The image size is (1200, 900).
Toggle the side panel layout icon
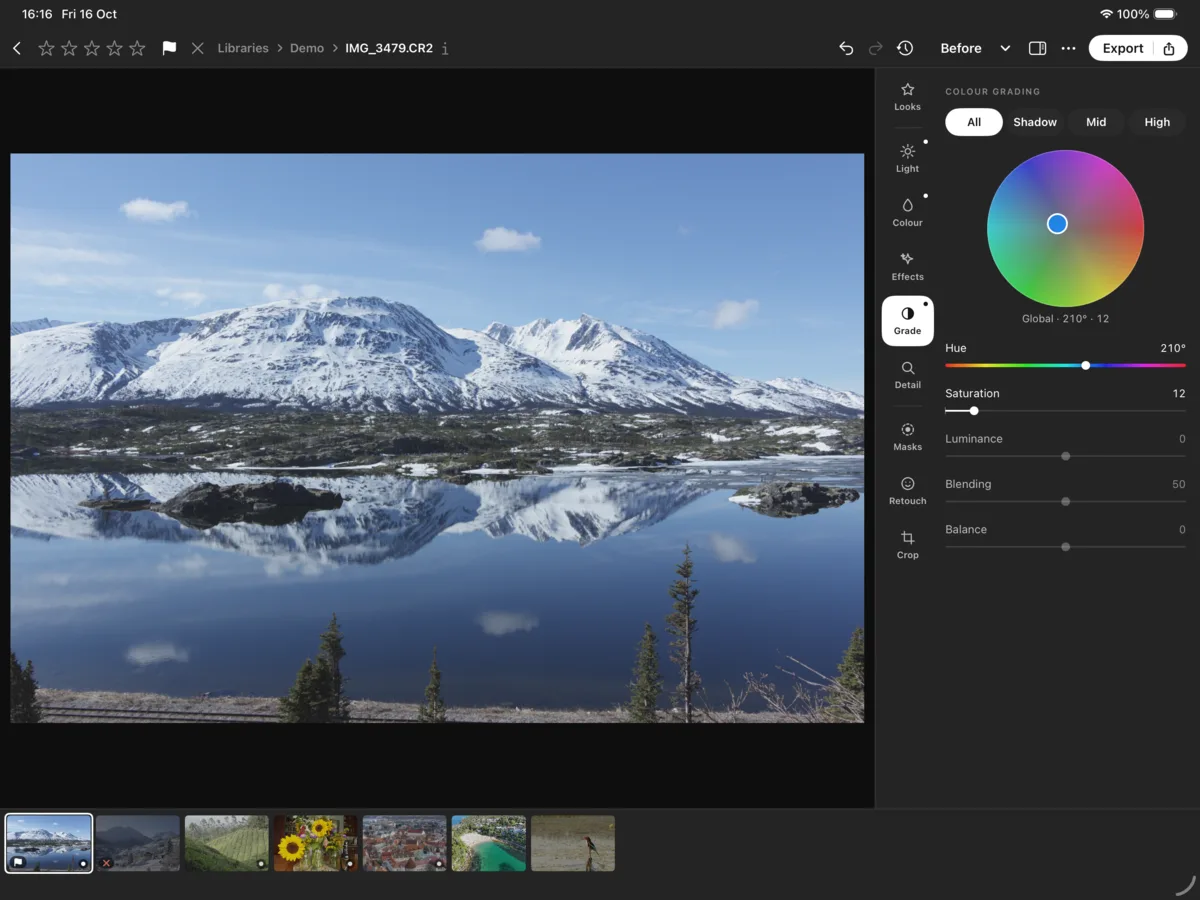tap(1038, 48)
